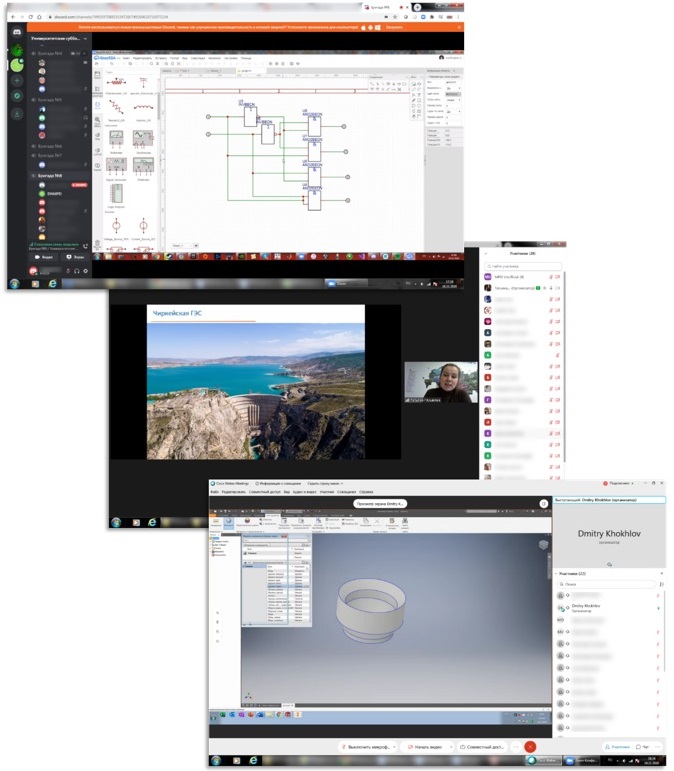This screenshot has width=674, height=771.
Task: Disconnect from the voice channel in Discord
Action: 85,246
